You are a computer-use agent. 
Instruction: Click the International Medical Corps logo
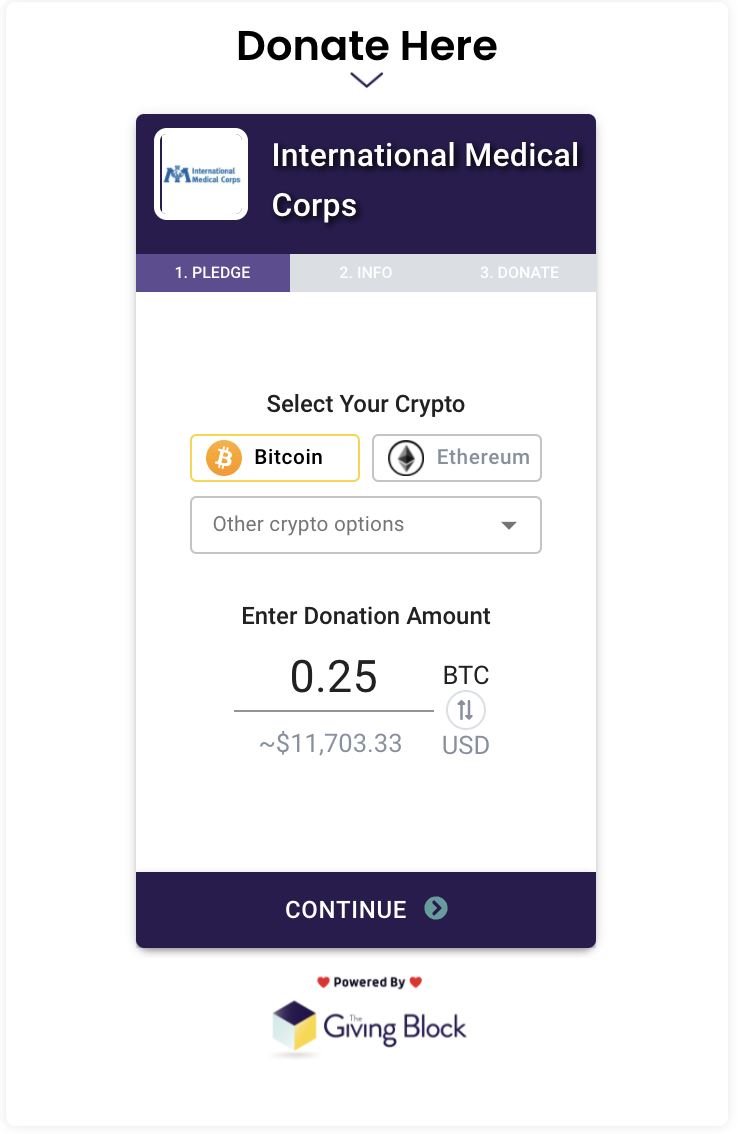201,174
